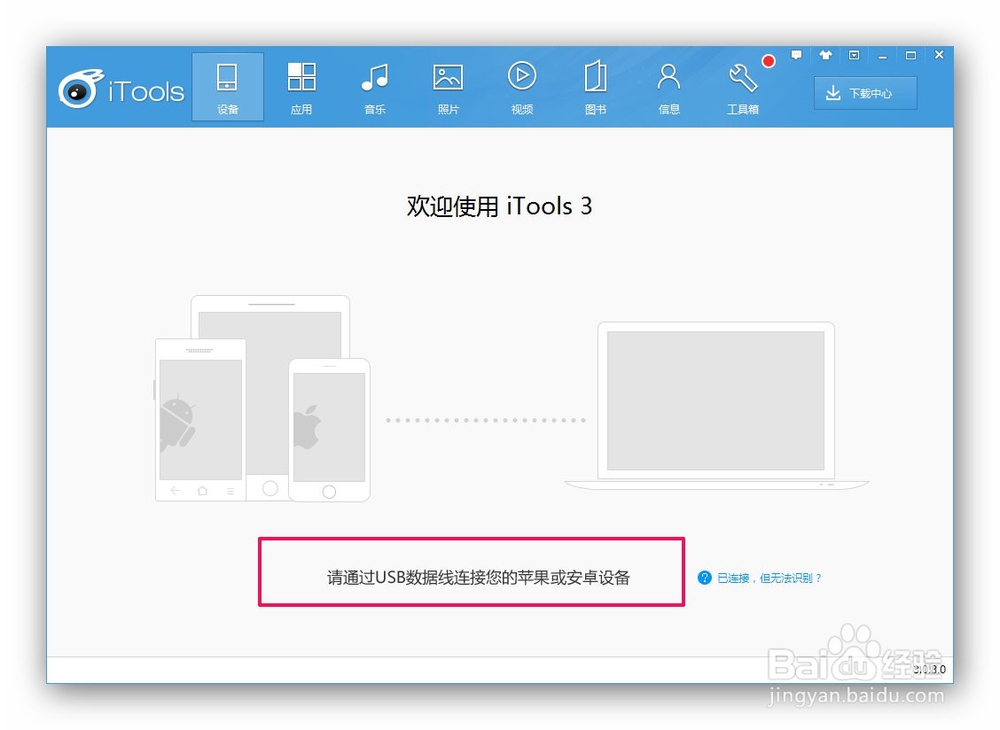Open the 音乐 (Music) section

click(374, 87)
